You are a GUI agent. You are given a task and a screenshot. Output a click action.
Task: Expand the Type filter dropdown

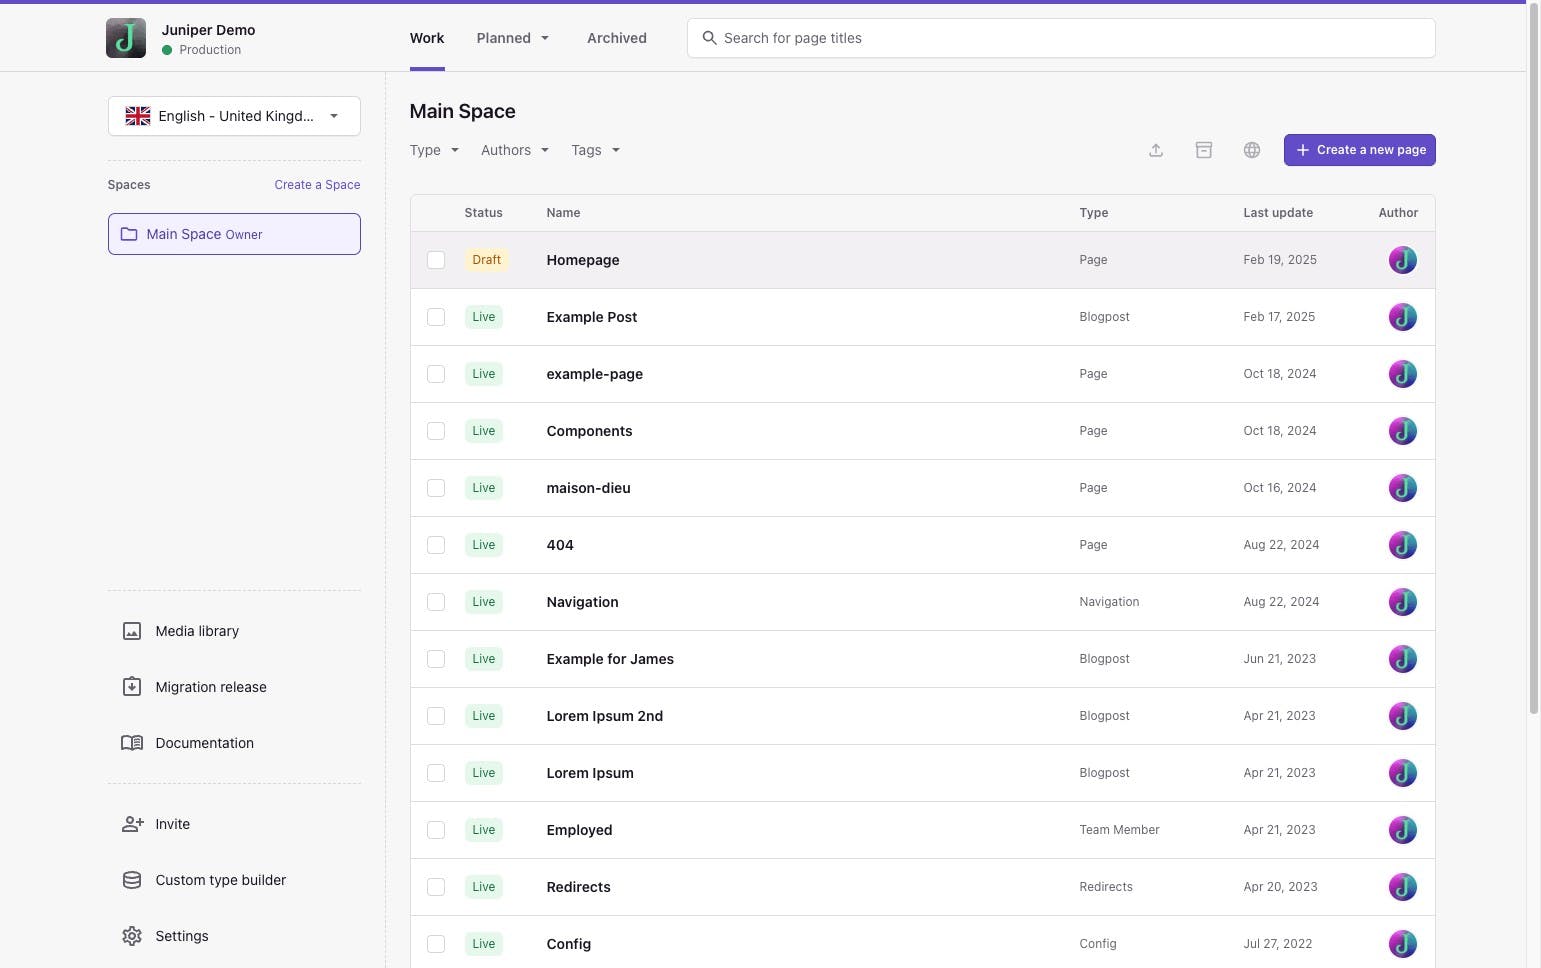434,150
